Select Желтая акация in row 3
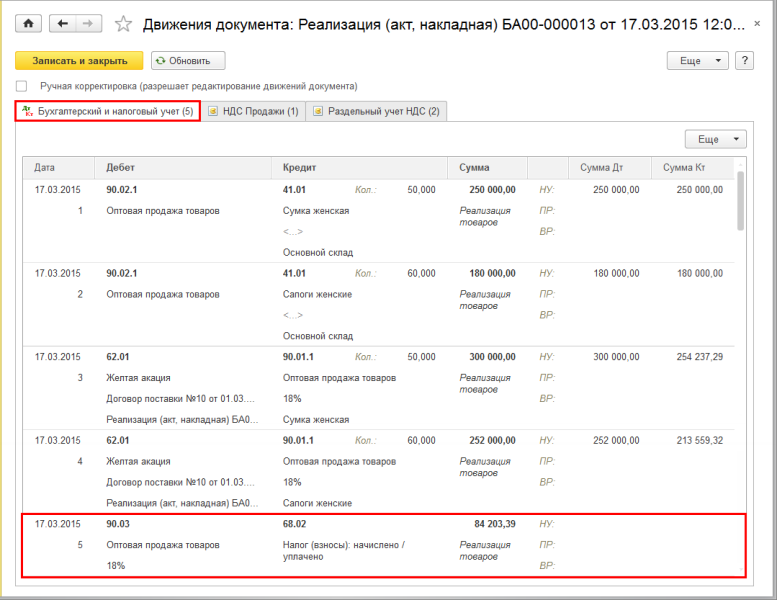Viewport: 777px width, 600px height. (x=138, y=378)
